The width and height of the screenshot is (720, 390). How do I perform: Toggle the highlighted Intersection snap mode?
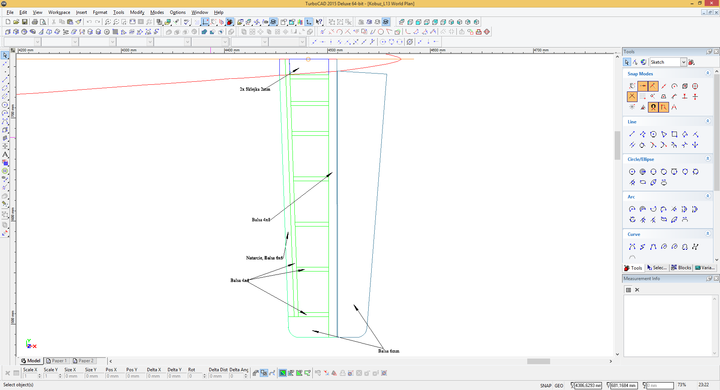(632, 96)
